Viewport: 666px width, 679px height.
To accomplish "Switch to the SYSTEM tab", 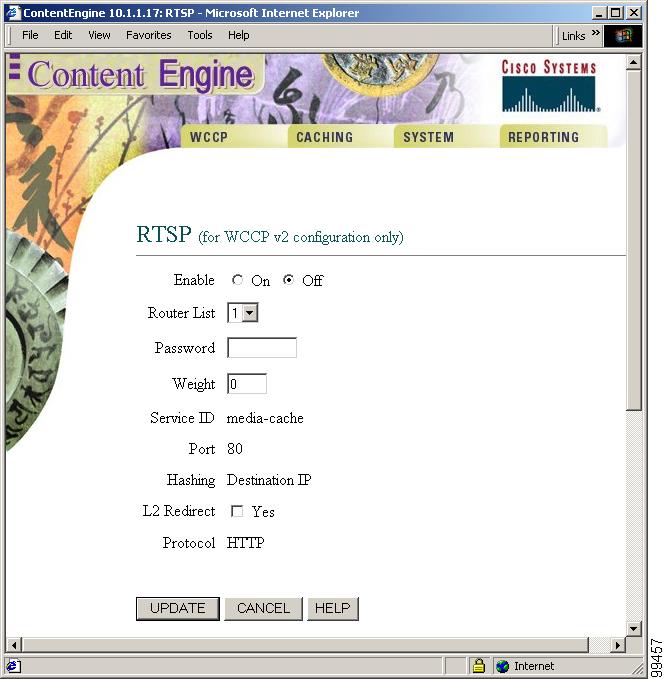I will point(447,137).
